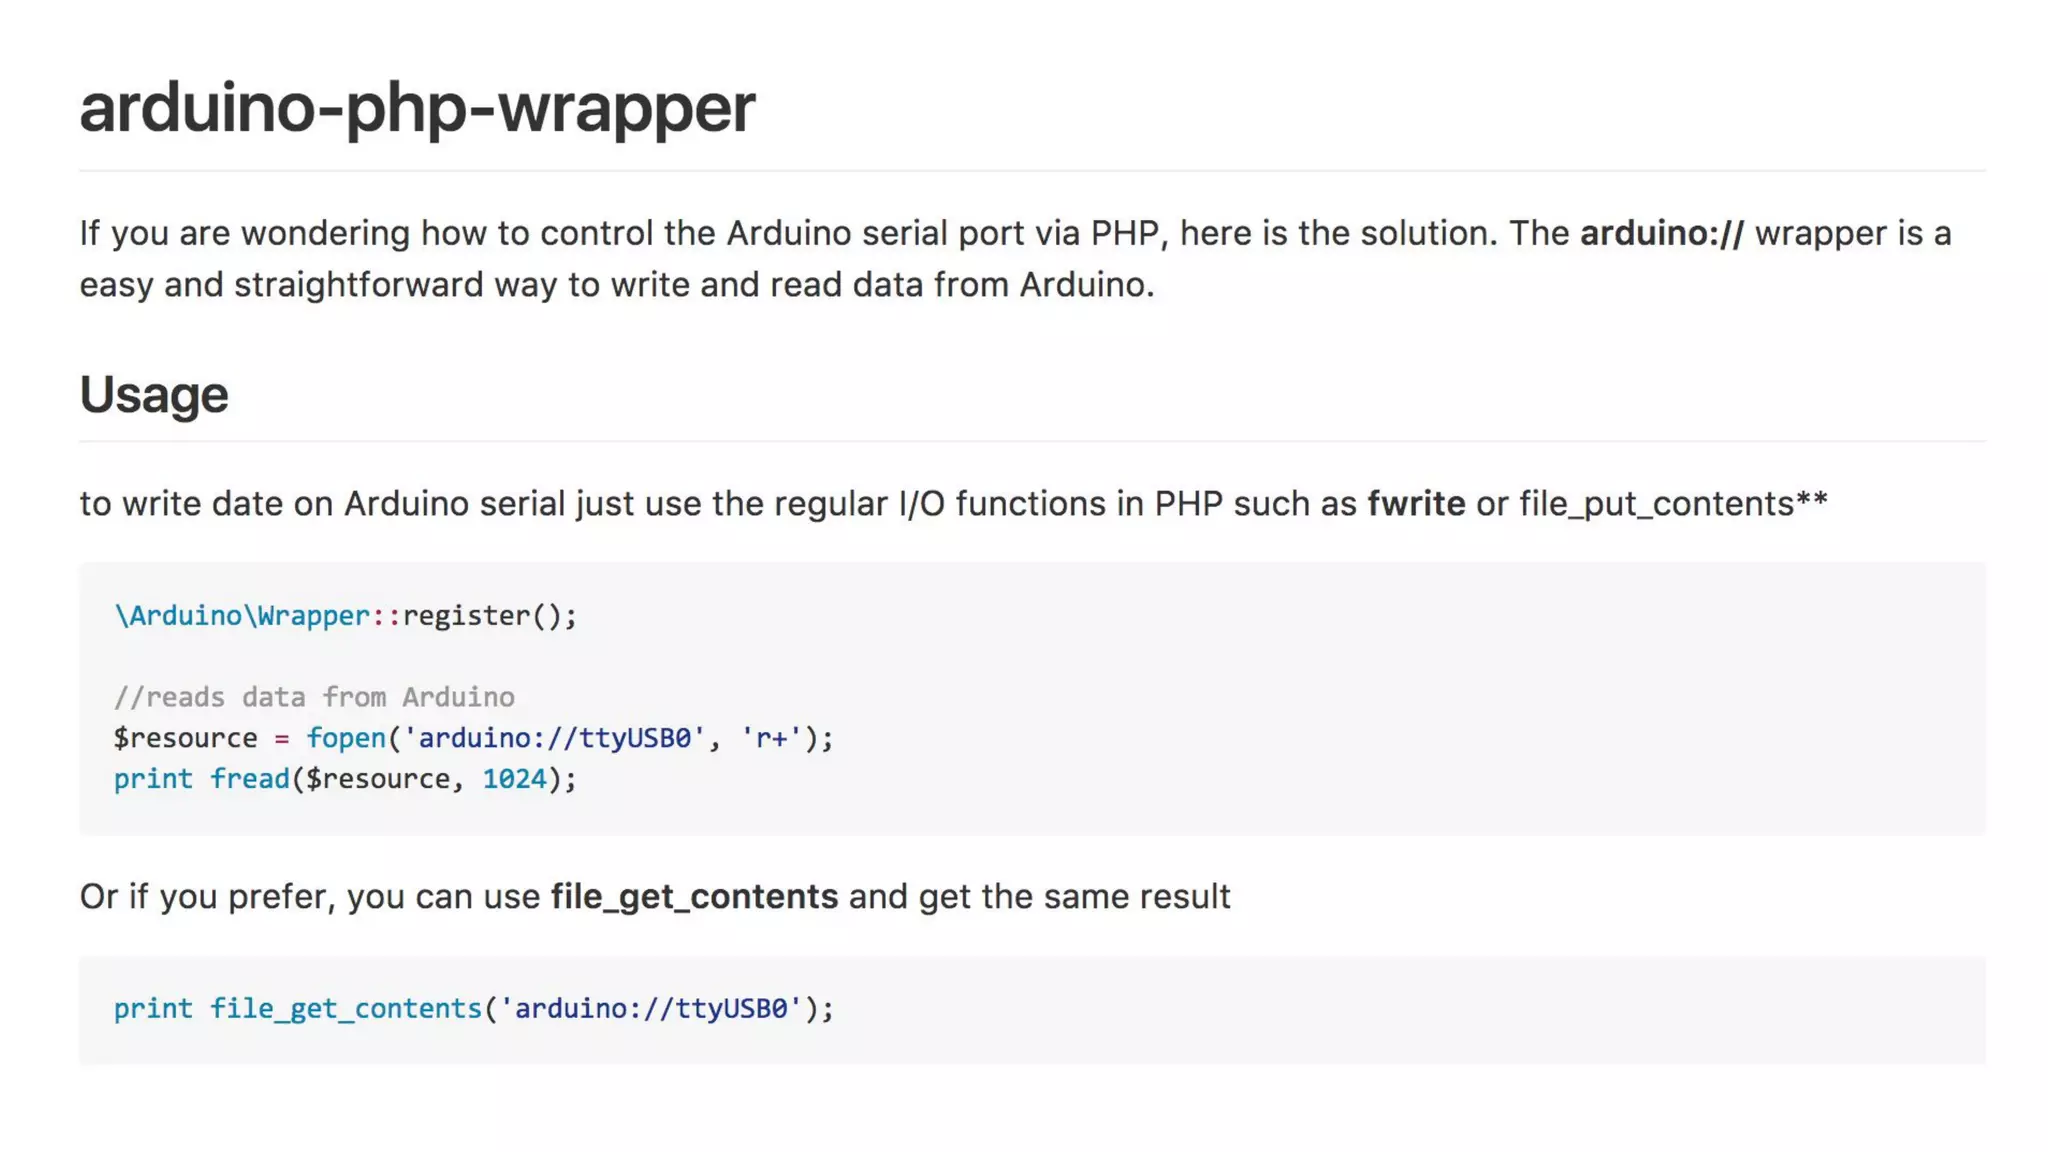Click the bold arduino:// text in intro

(1661, 233)
